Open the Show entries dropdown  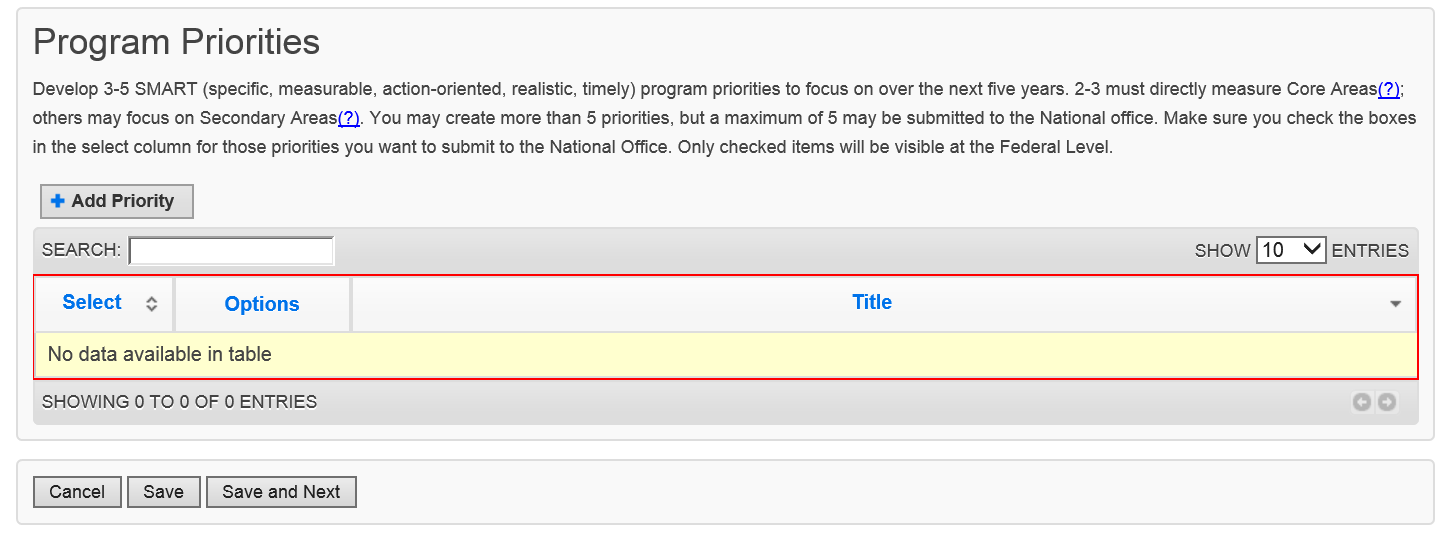[x=1291, y=250]
